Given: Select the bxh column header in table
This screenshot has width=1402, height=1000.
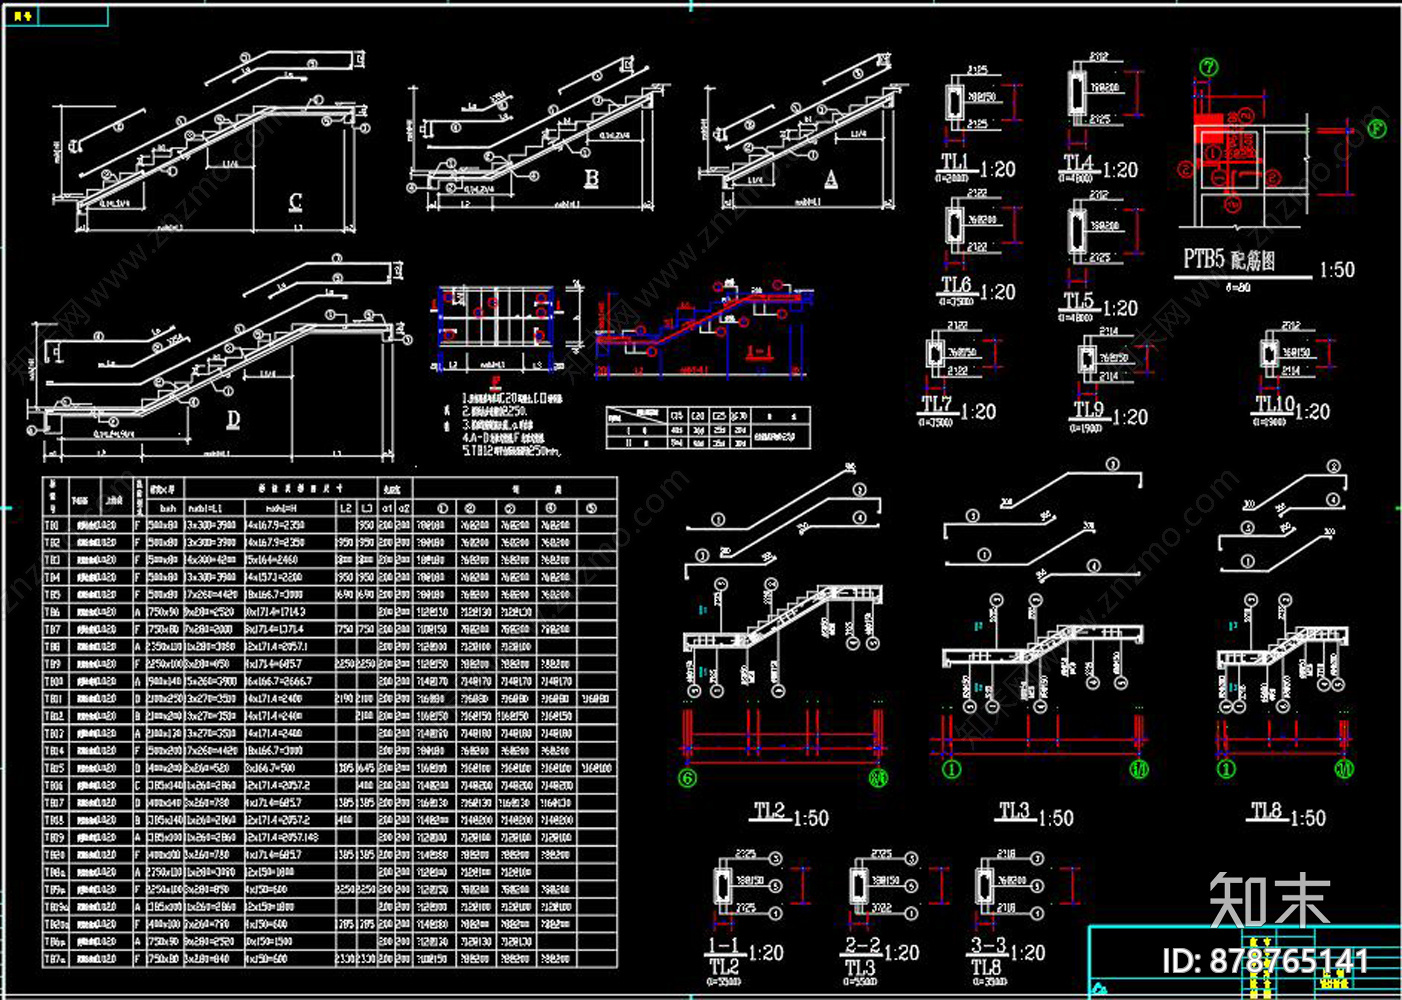Looking at the screenshot, I should 167,508.
